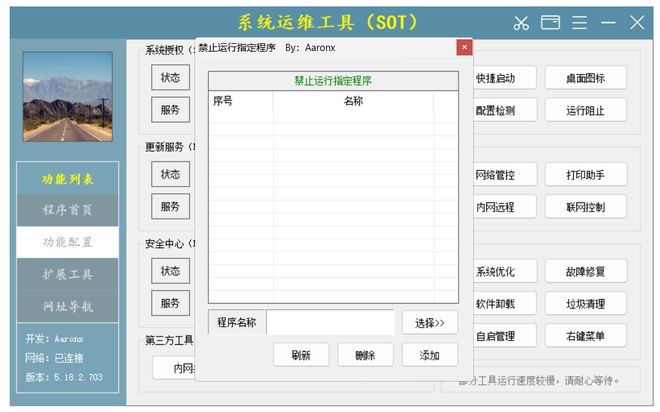Click the window panel icon in title bar

pyautogui.click(x=550, y=22)
